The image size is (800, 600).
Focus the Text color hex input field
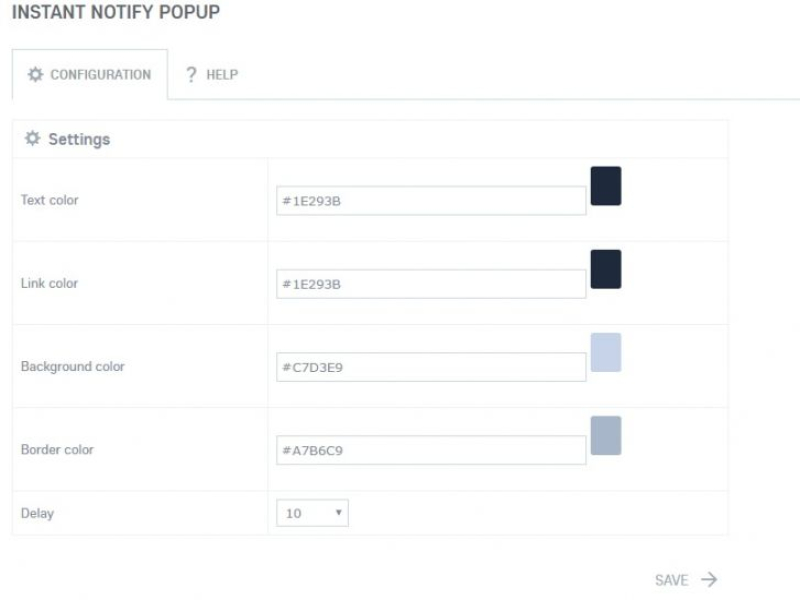click(431, 201)
